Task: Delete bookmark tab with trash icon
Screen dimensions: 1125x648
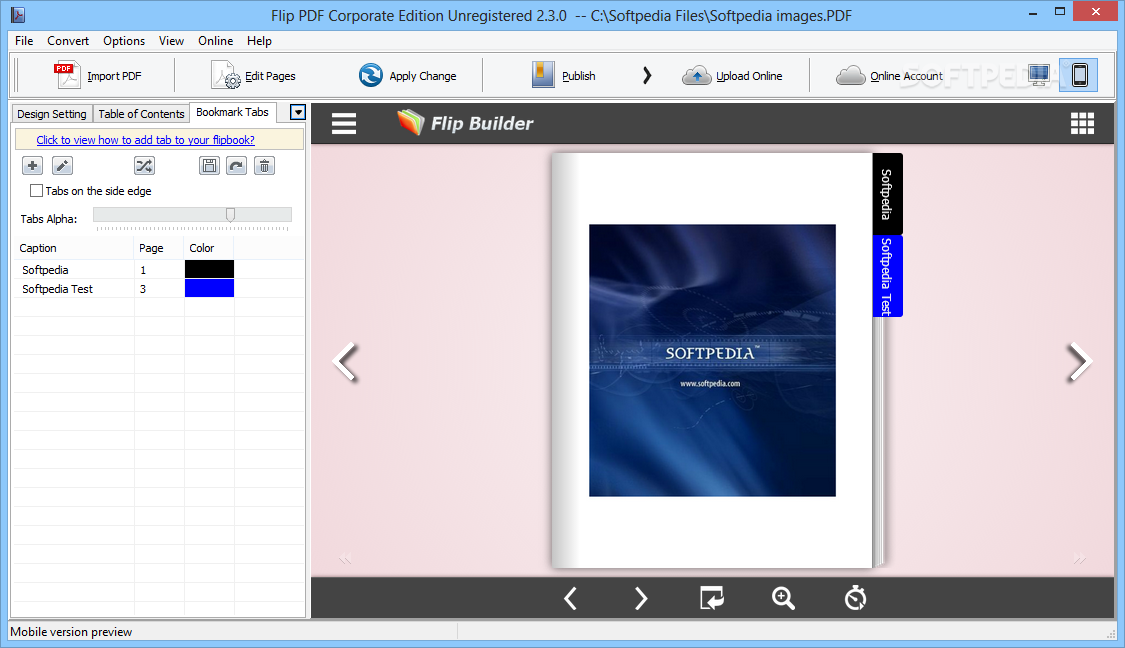Action: 265,166
